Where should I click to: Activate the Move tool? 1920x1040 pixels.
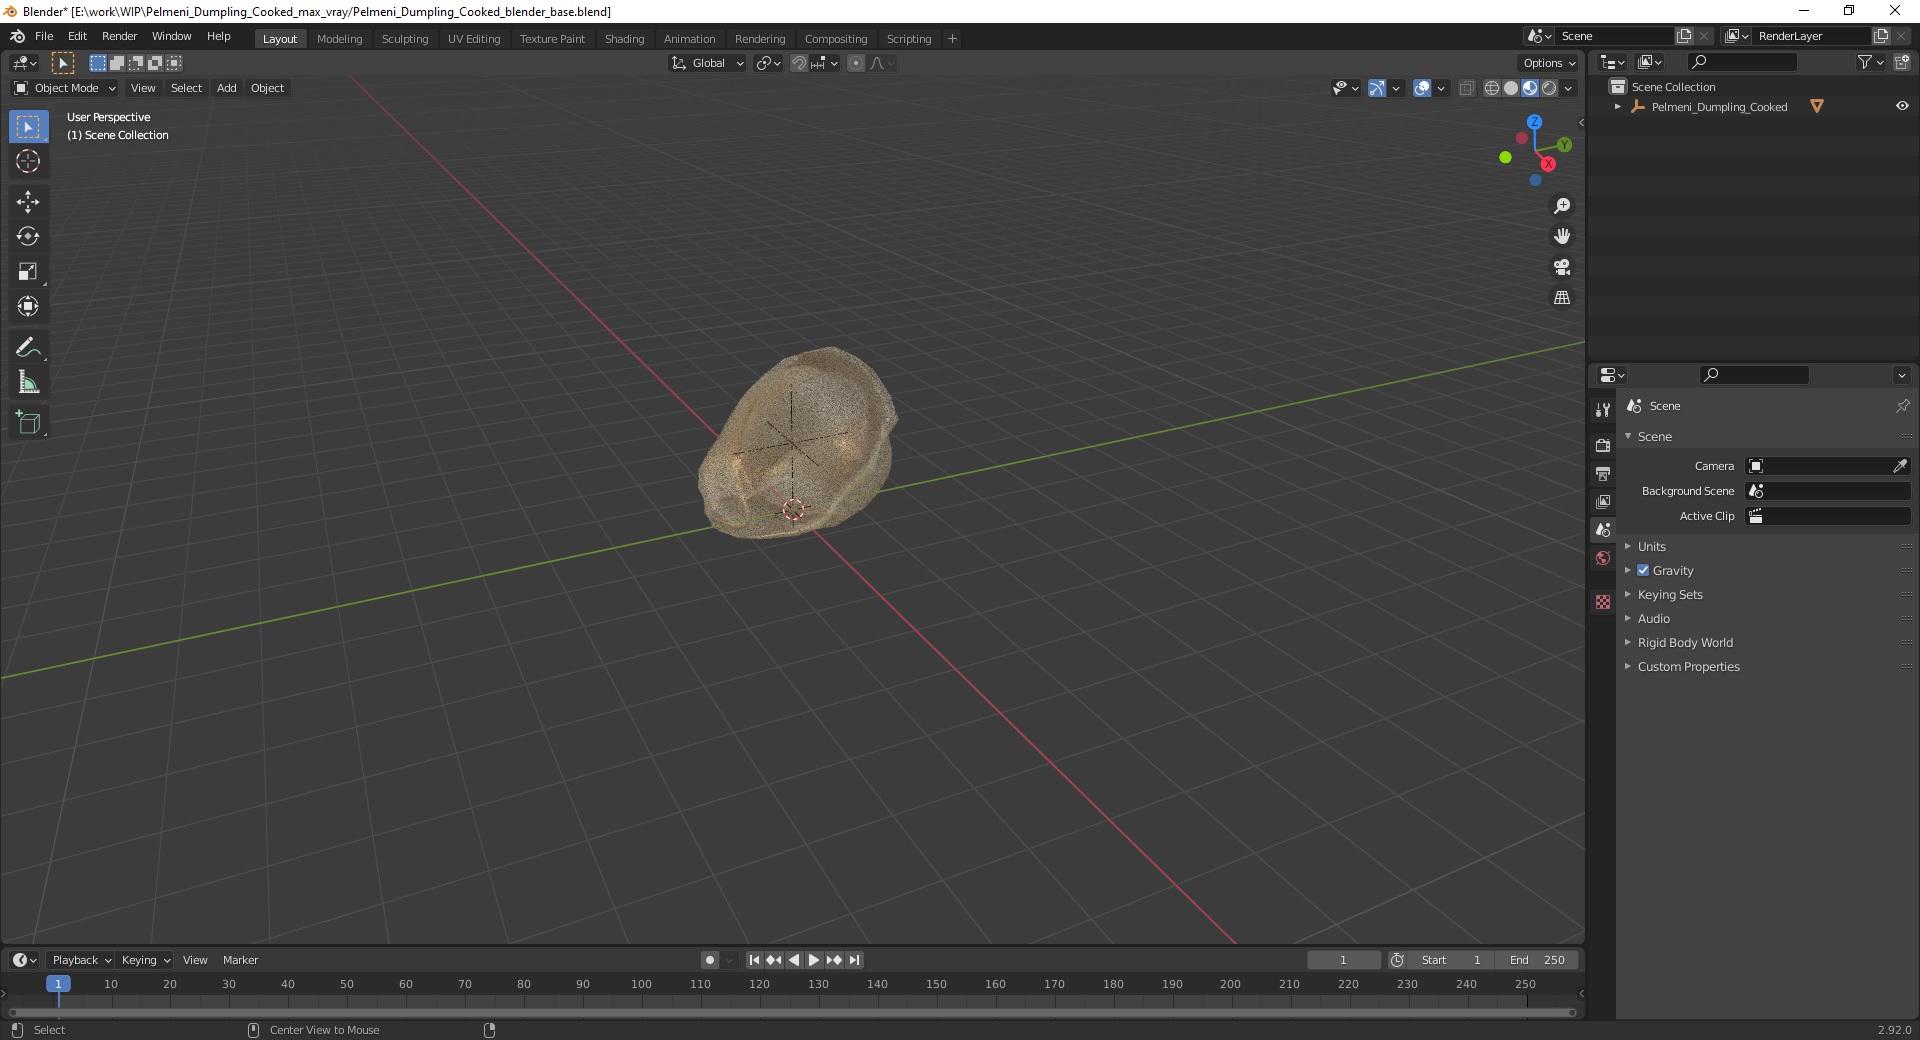[28, 201]
